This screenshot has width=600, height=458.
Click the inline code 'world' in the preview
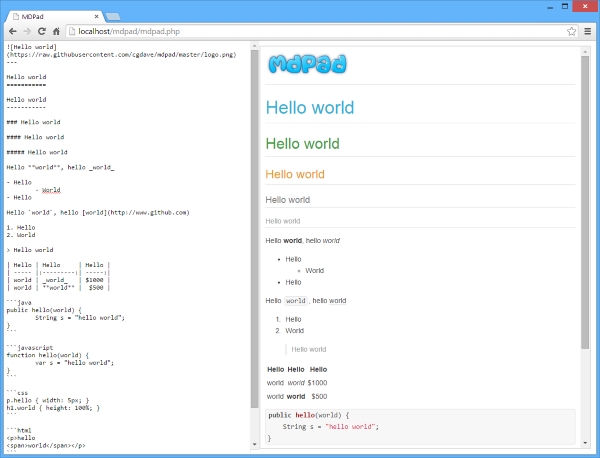pos(296,301)
